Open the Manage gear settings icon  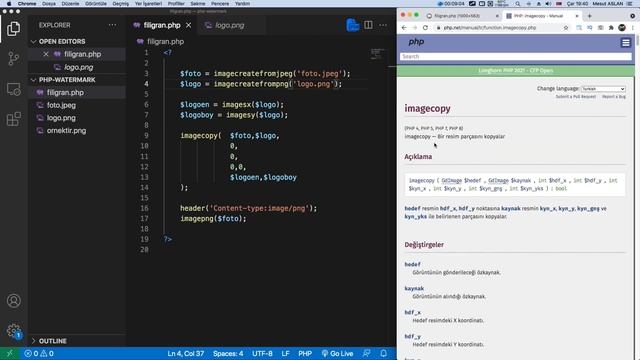13,331
